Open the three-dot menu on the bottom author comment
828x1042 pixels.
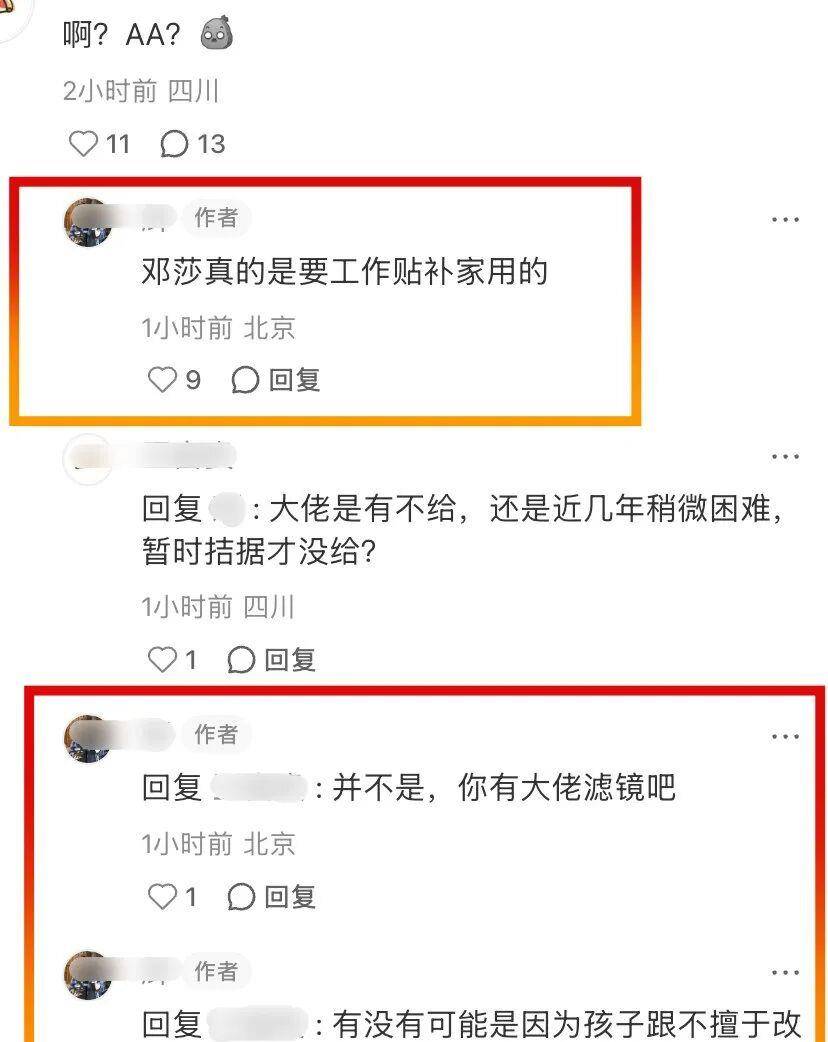(785, 973)
